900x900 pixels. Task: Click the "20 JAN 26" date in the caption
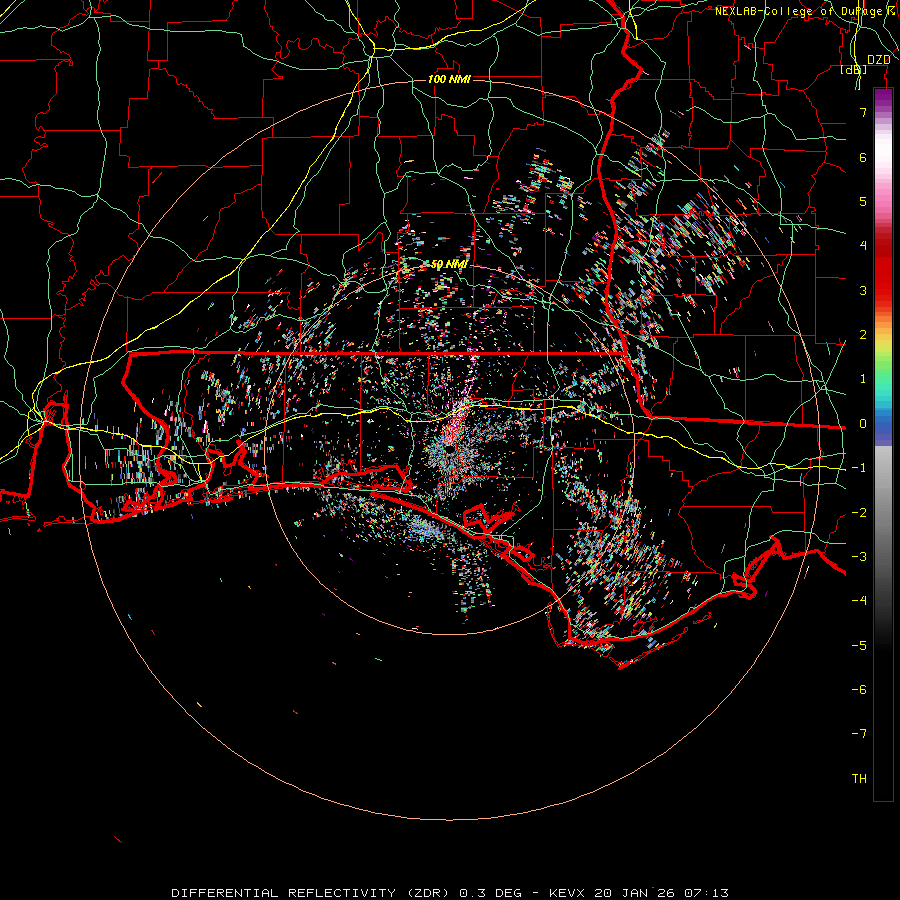point(634,893)
